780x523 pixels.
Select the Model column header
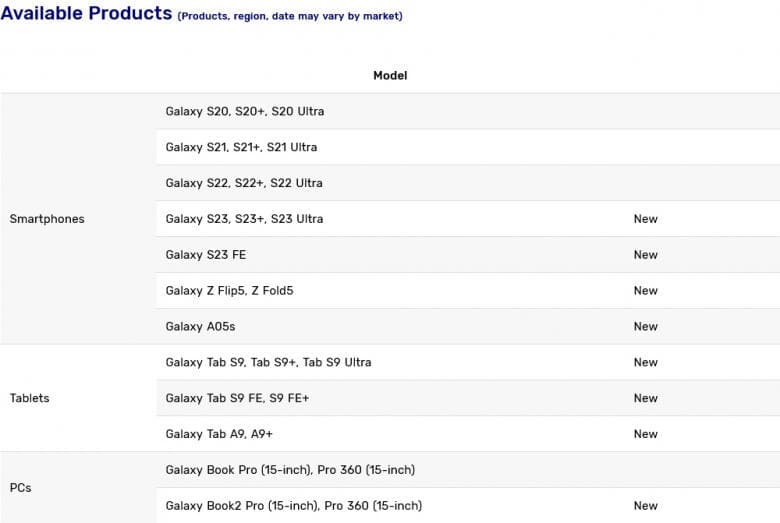tap(390, 76)
